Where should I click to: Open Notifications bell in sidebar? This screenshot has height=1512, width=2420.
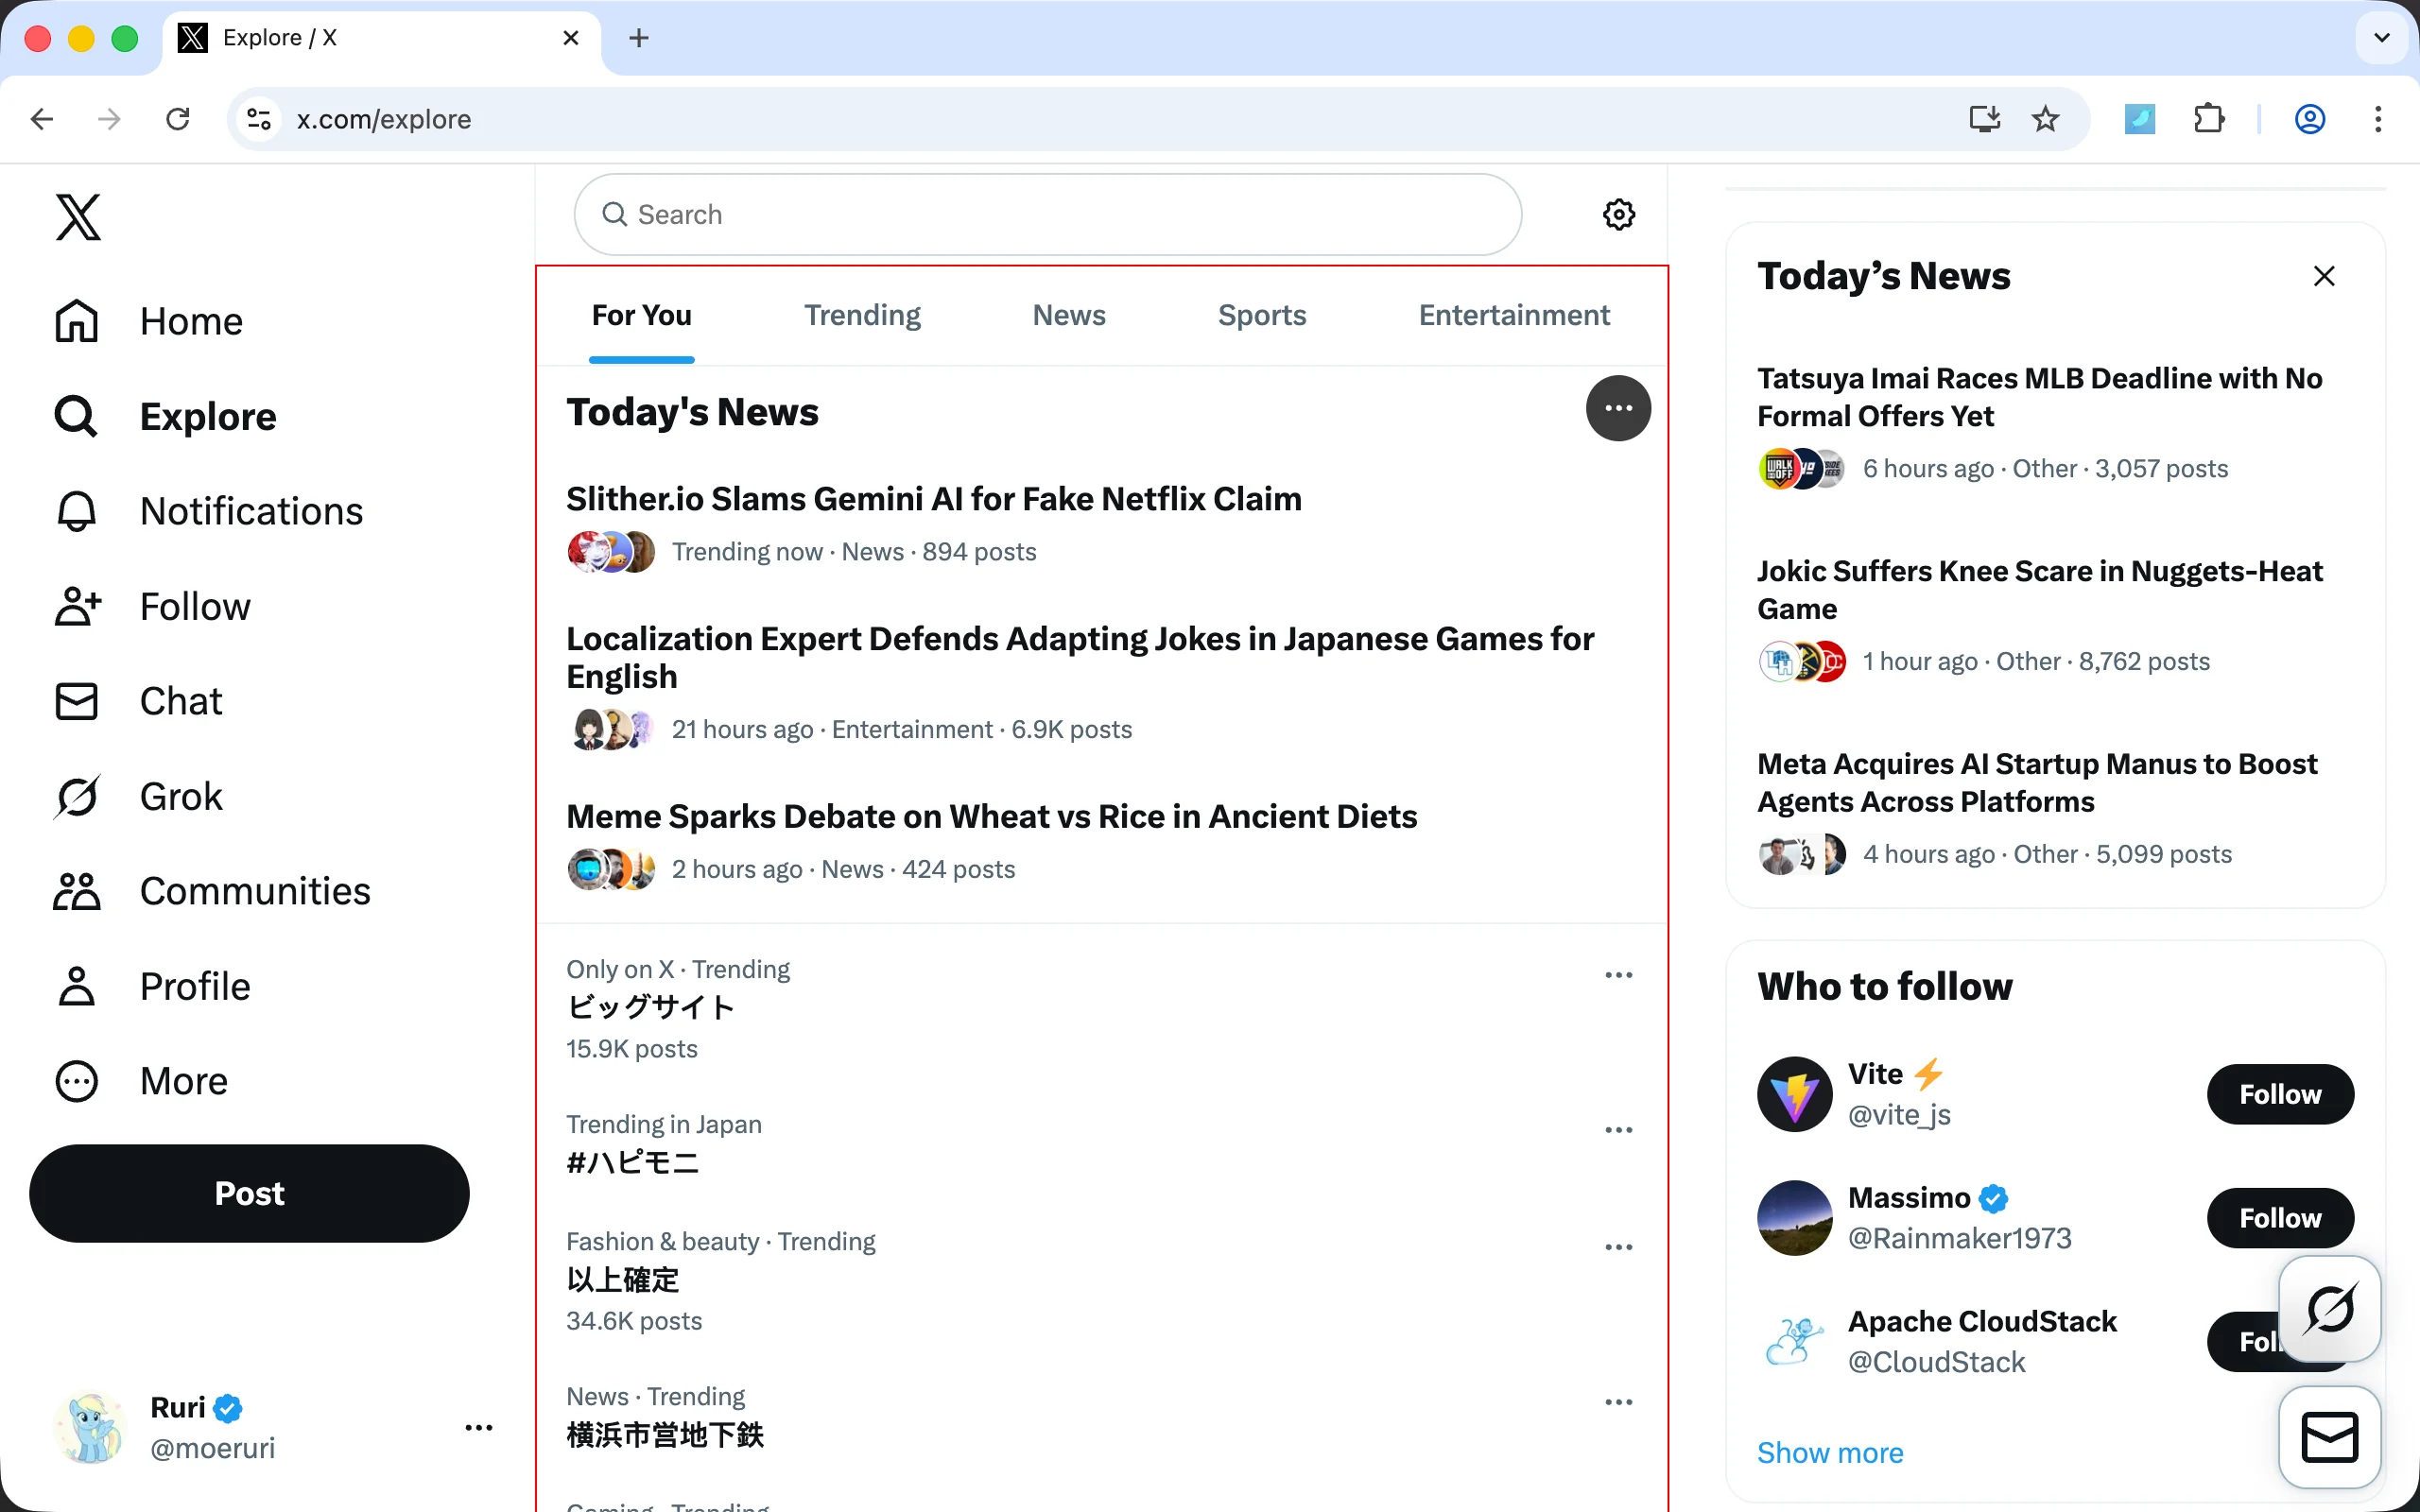click(x=77, y=511)
